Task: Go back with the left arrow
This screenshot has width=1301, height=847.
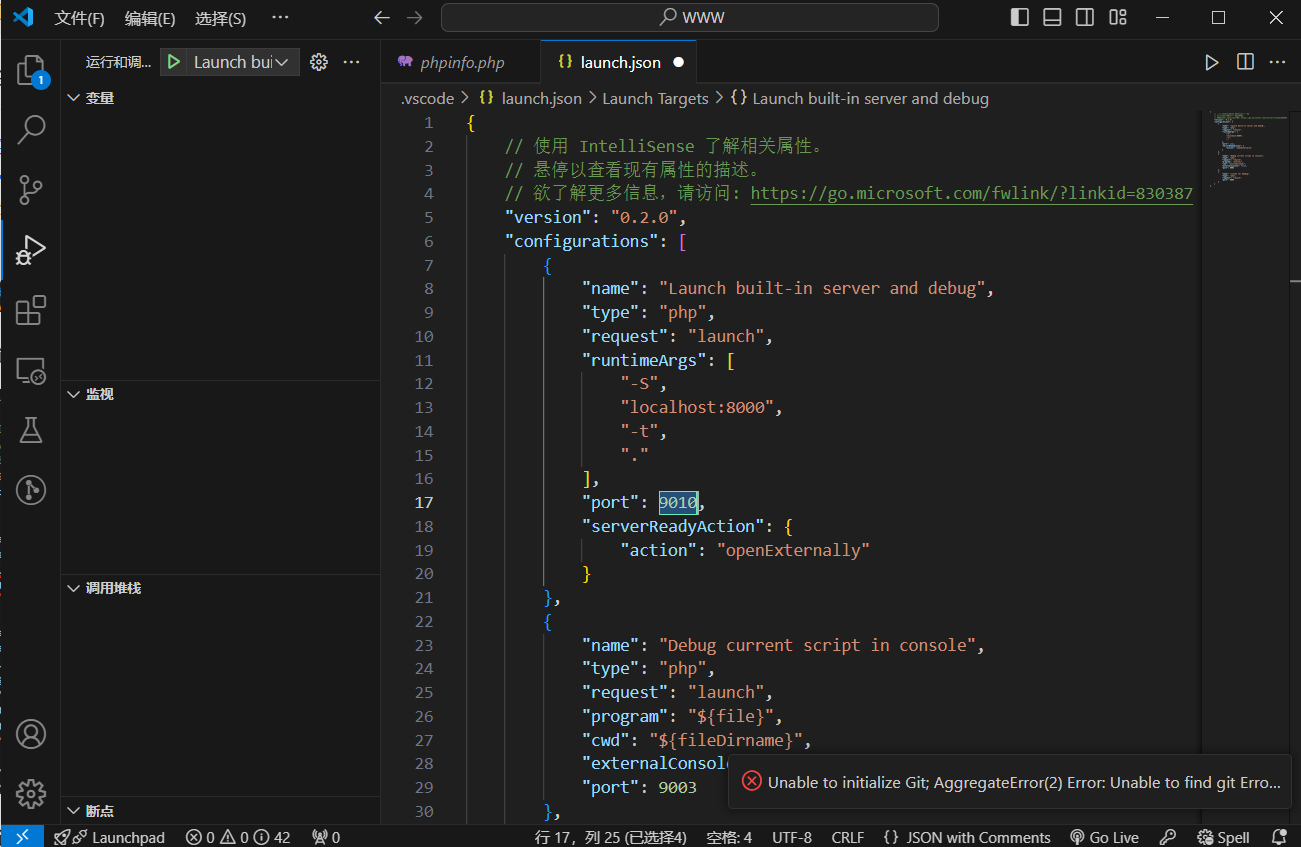Action: click(381, 18)
